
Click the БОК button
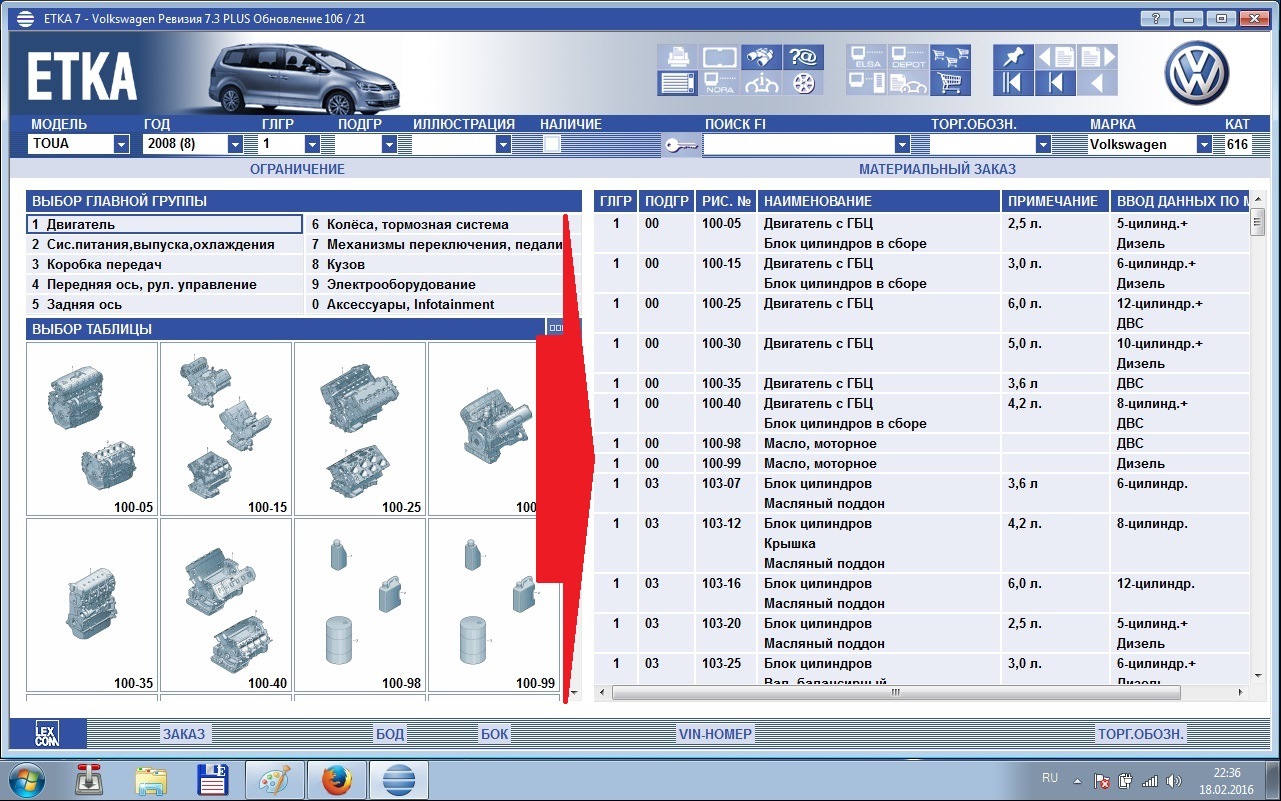click(x=494, y=734)
